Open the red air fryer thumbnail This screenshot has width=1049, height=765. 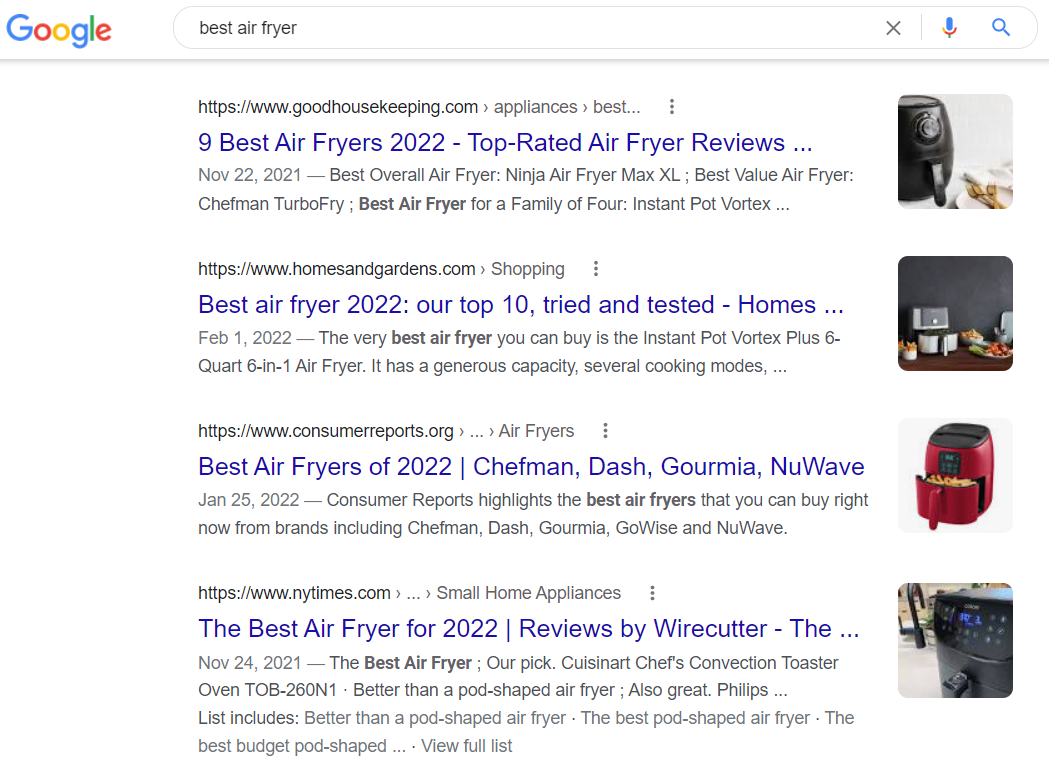955,475
